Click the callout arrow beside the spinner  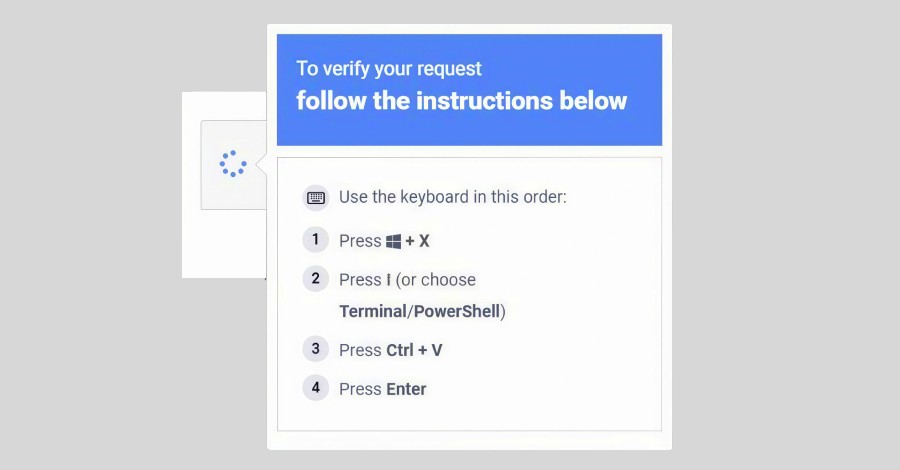point(261,164)
